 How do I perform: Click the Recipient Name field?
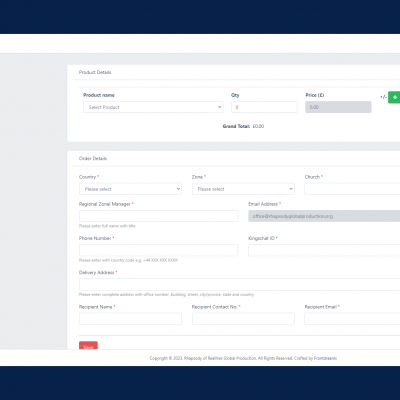(x=130, y=319)
